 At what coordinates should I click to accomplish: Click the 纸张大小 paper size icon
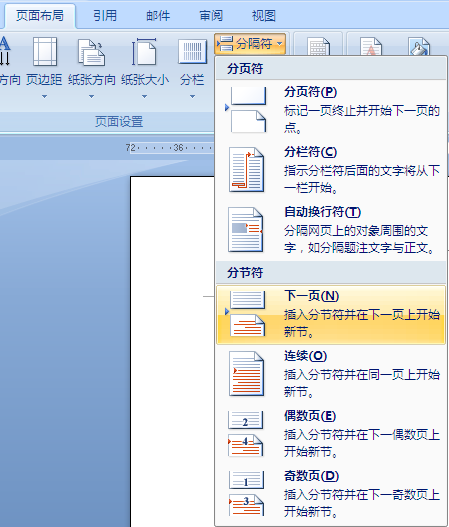[145, 51]
